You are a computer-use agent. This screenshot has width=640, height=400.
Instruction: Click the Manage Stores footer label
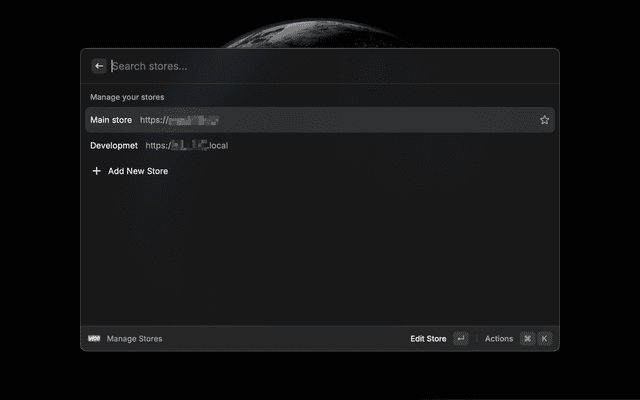134,339
